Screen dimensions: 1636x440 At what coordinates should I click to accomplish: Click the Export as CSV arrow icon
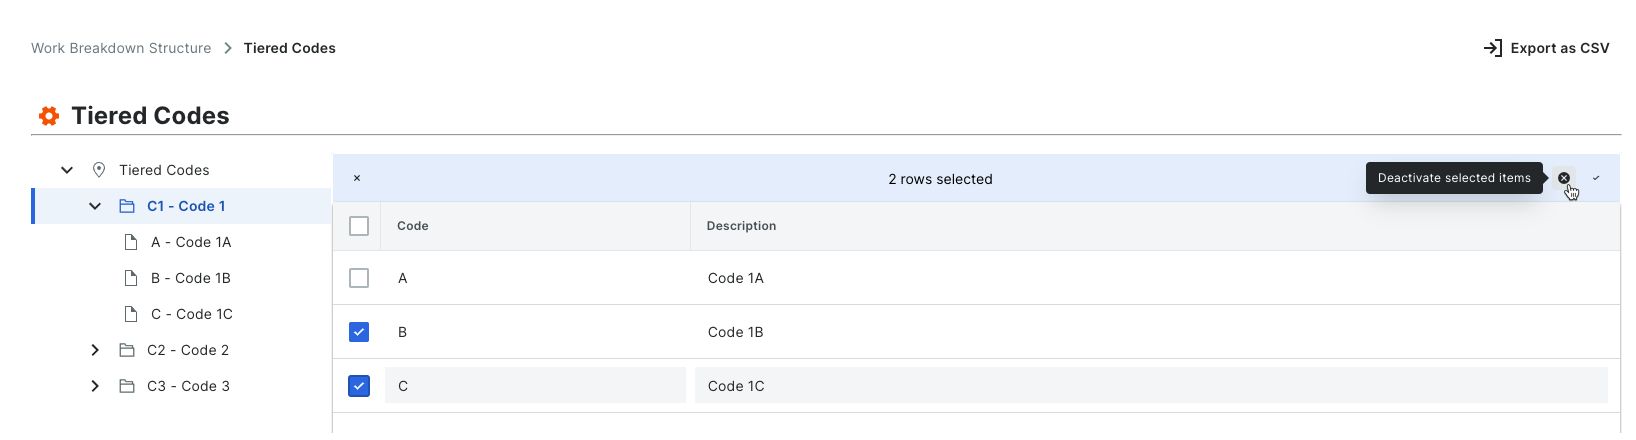pos(1493,48)
